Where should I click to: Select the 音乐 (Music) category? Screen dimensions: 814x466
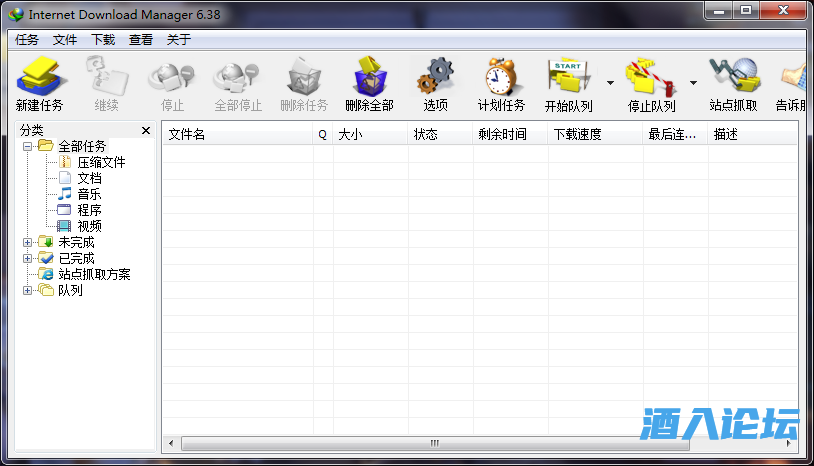click(89, 194)
